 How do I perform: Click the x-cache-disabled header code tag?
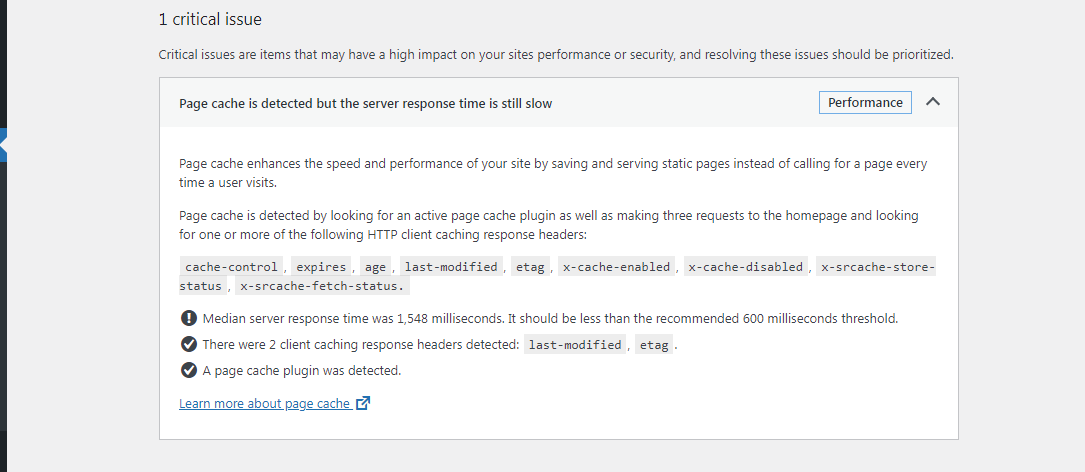tap(745, 267)
